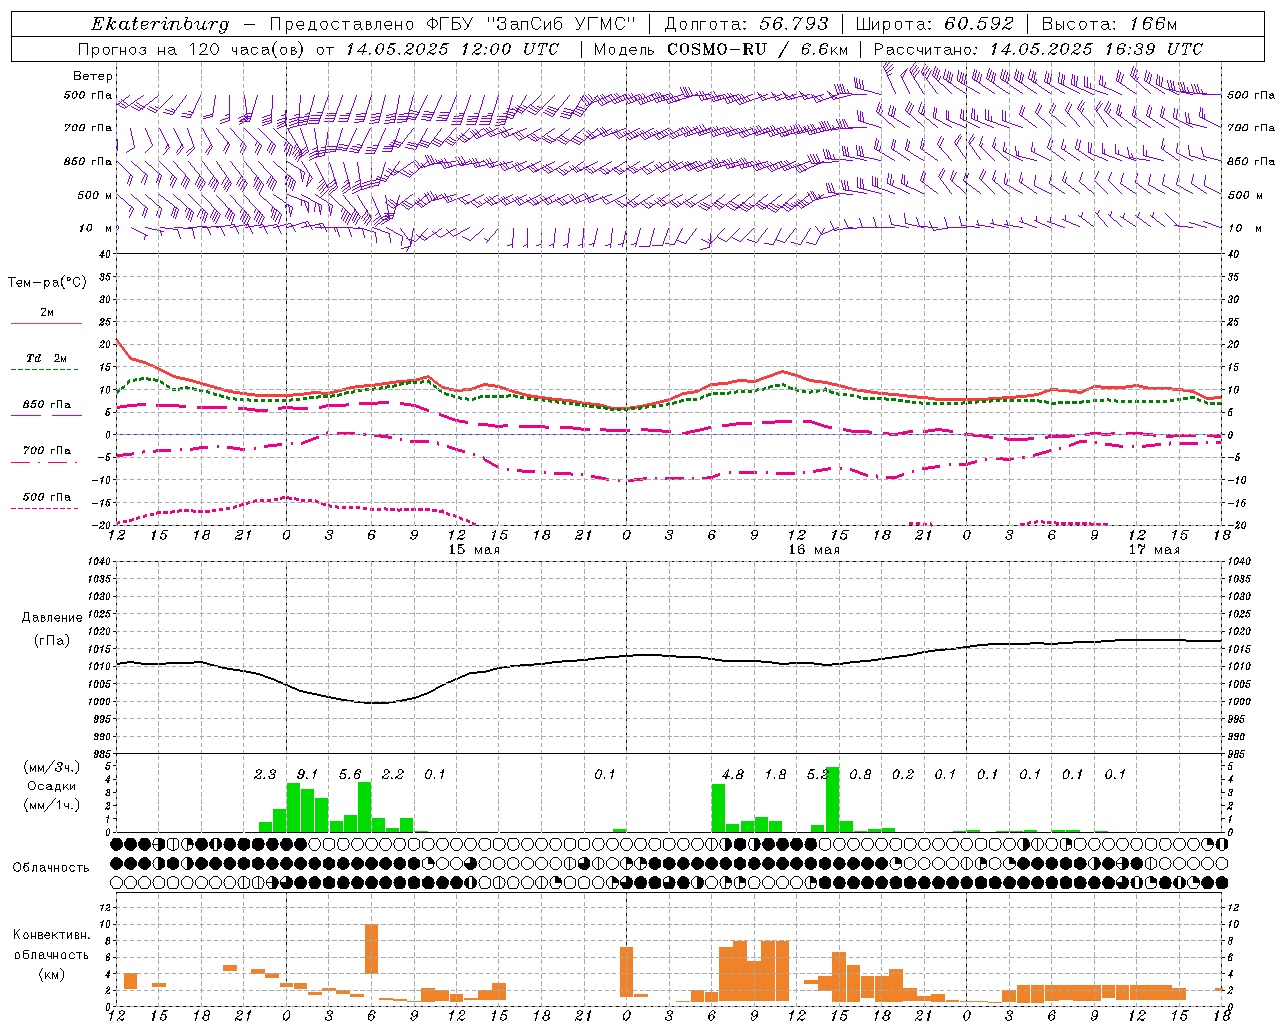This screenshot has width=1280, height=1024.
Task: Click the (км) convective cloud unit label
Action: tap(51, 974)
